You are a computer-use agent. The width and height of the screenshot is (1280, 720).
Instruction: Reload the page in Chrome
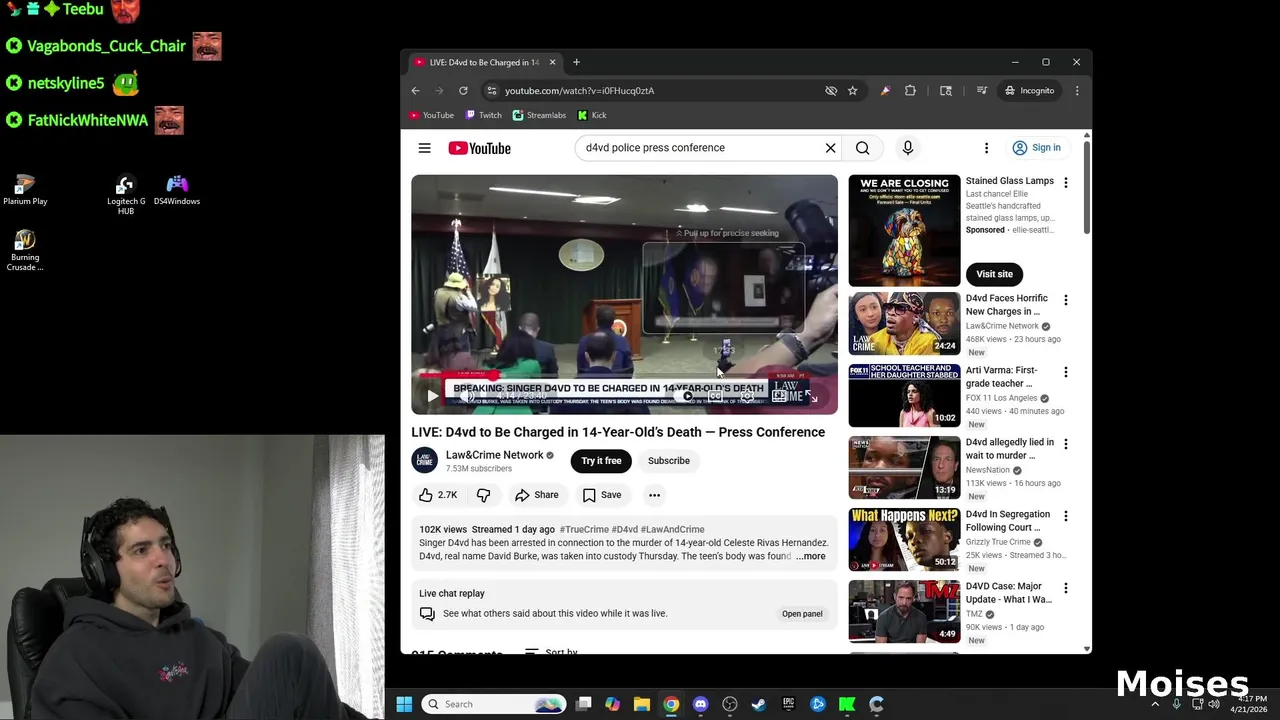point(463,90)
